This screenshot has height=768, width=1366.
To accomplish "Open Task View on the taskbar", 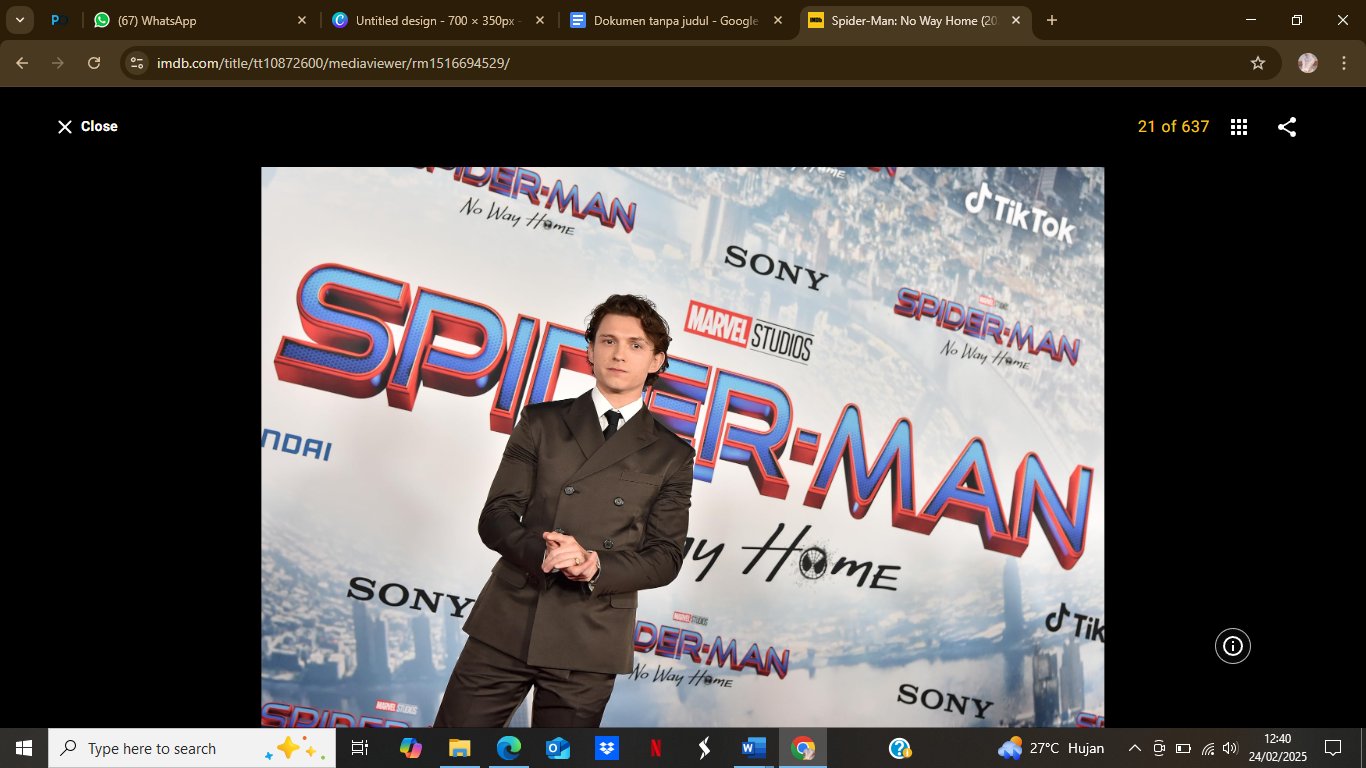I will 360,748.
